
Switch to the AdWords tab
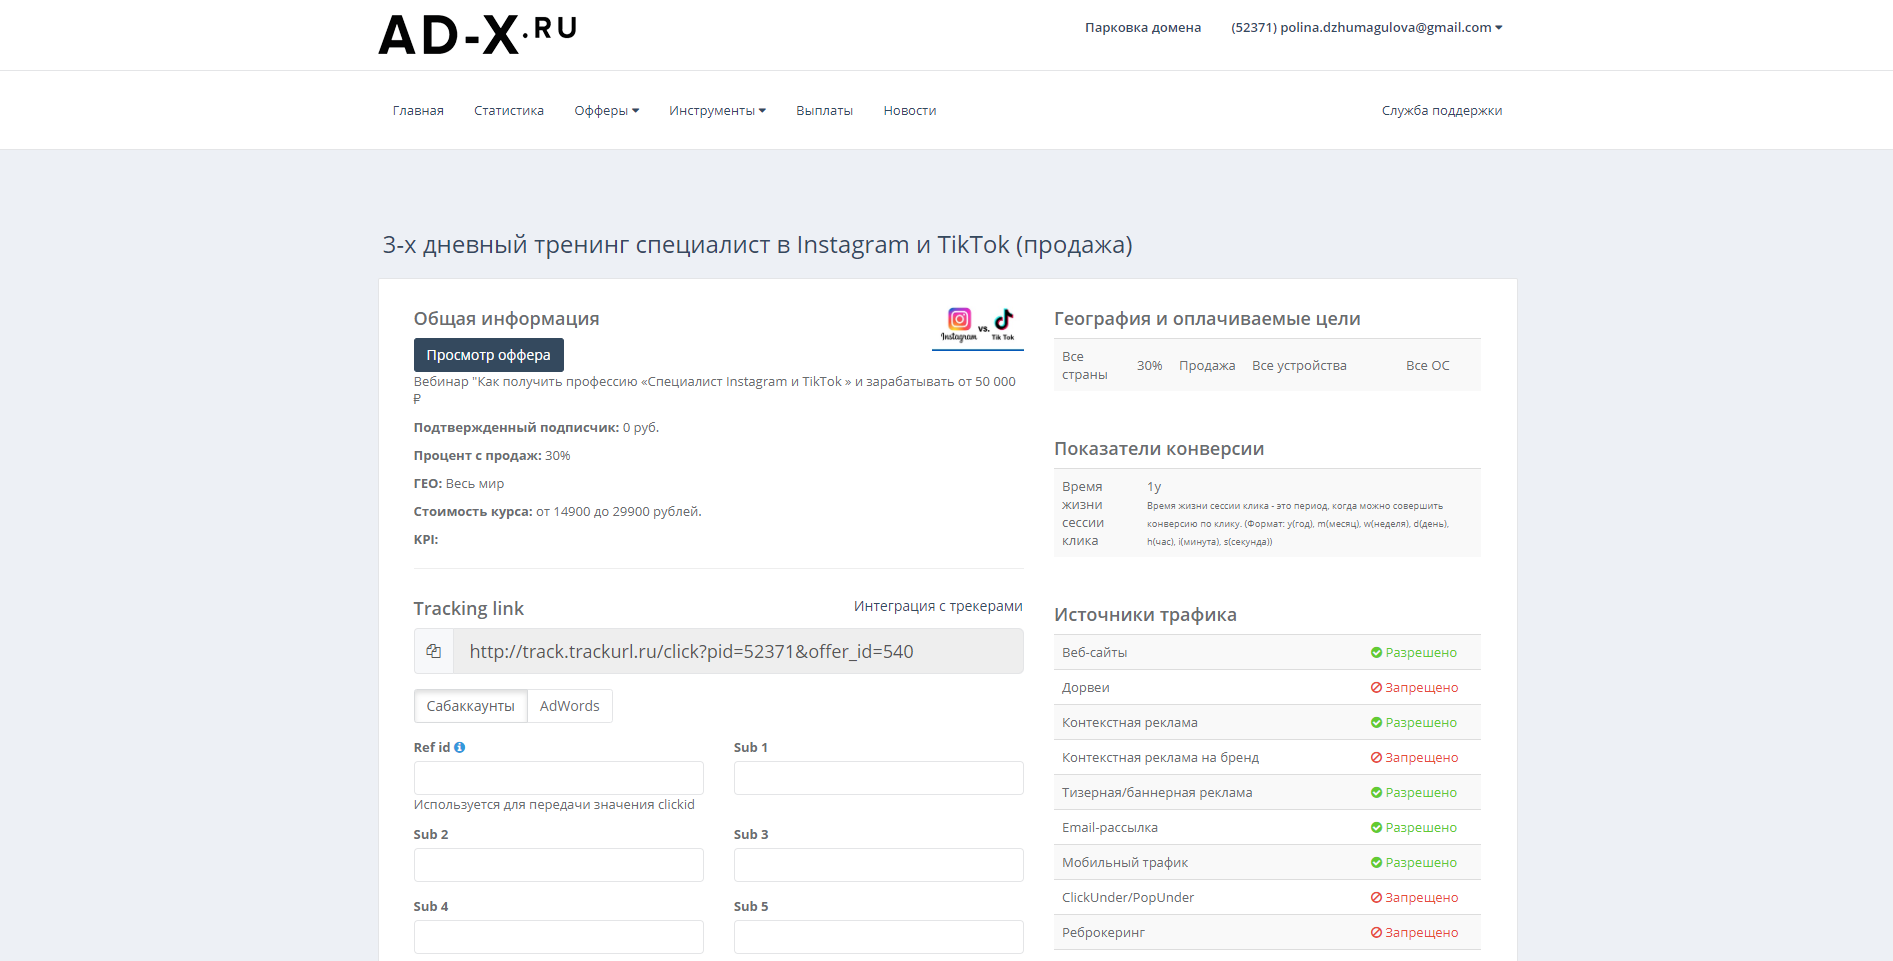pos(570,706)
